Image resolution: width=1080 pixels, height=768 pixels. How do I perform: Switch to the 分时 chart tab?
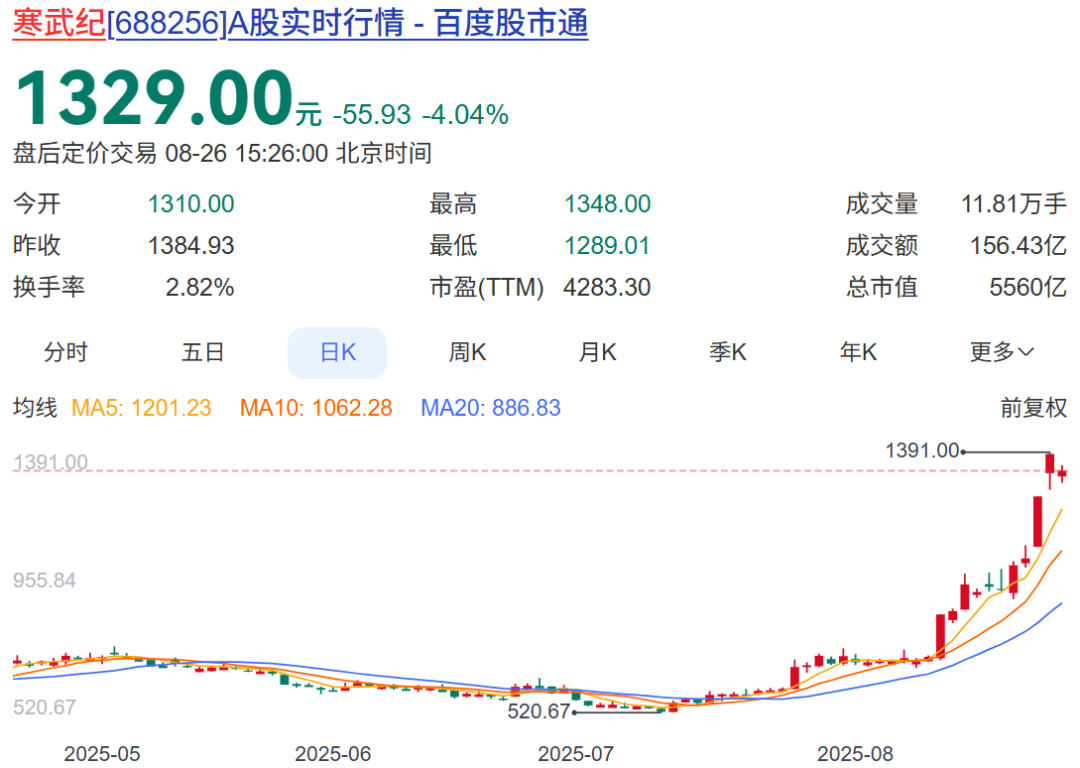click(x=65, y=352)
